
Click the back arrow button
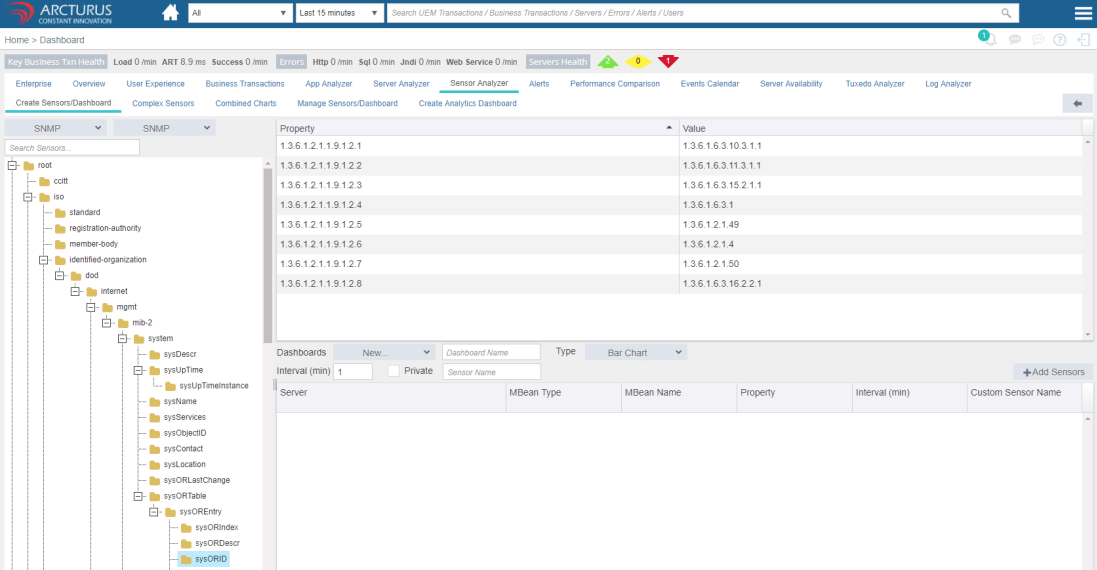coord(1077,104)
